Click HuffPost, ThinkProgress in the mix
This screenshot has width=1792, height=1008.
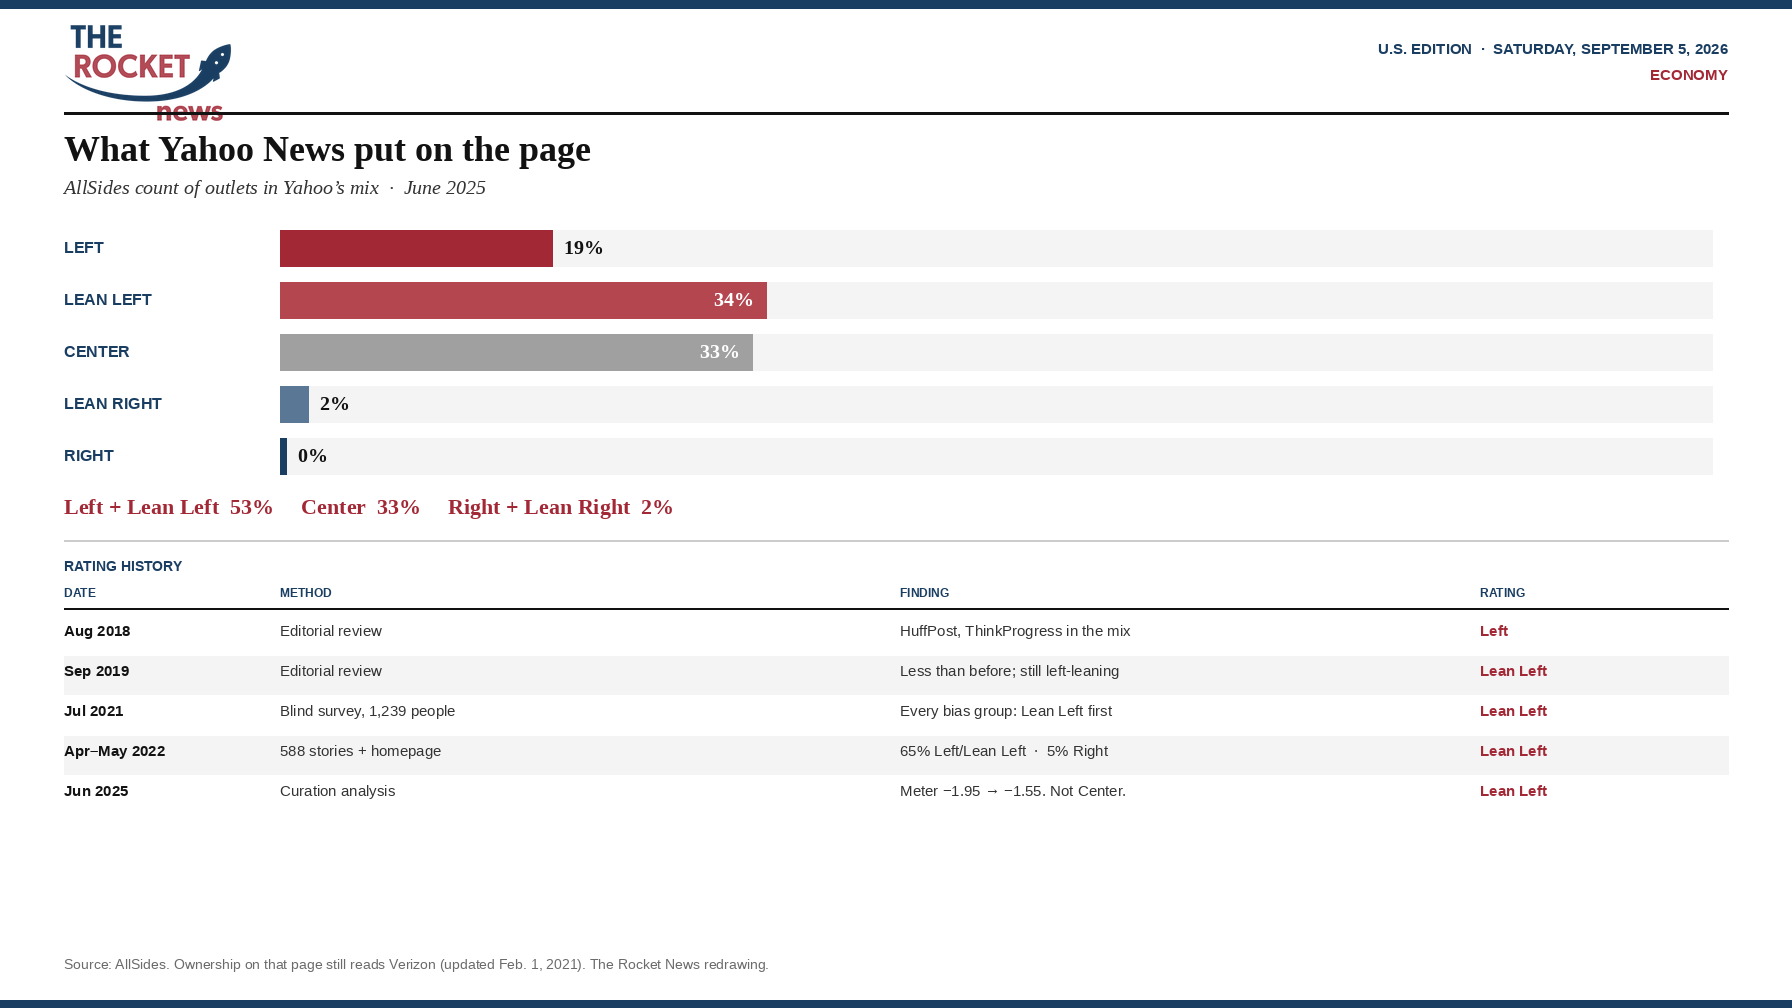click(x=1015, y=631)
